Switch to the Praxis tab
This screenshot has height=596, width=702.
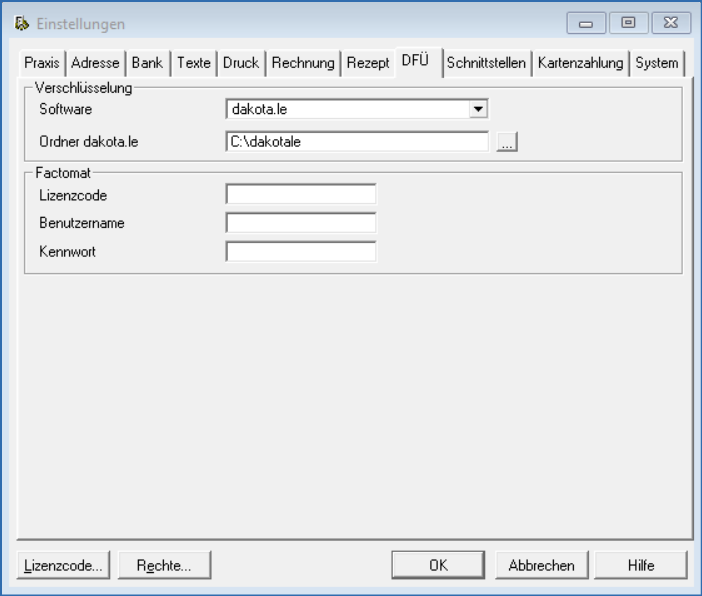(43, 63)
